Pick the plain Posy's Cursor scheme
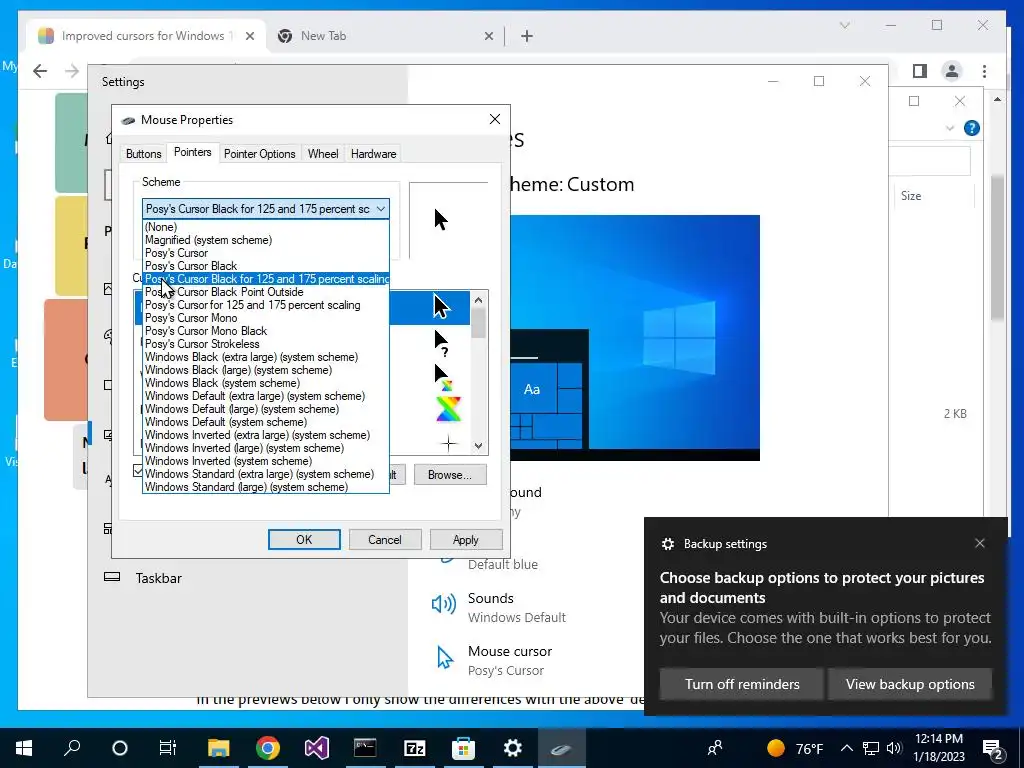 click(266, 253)
